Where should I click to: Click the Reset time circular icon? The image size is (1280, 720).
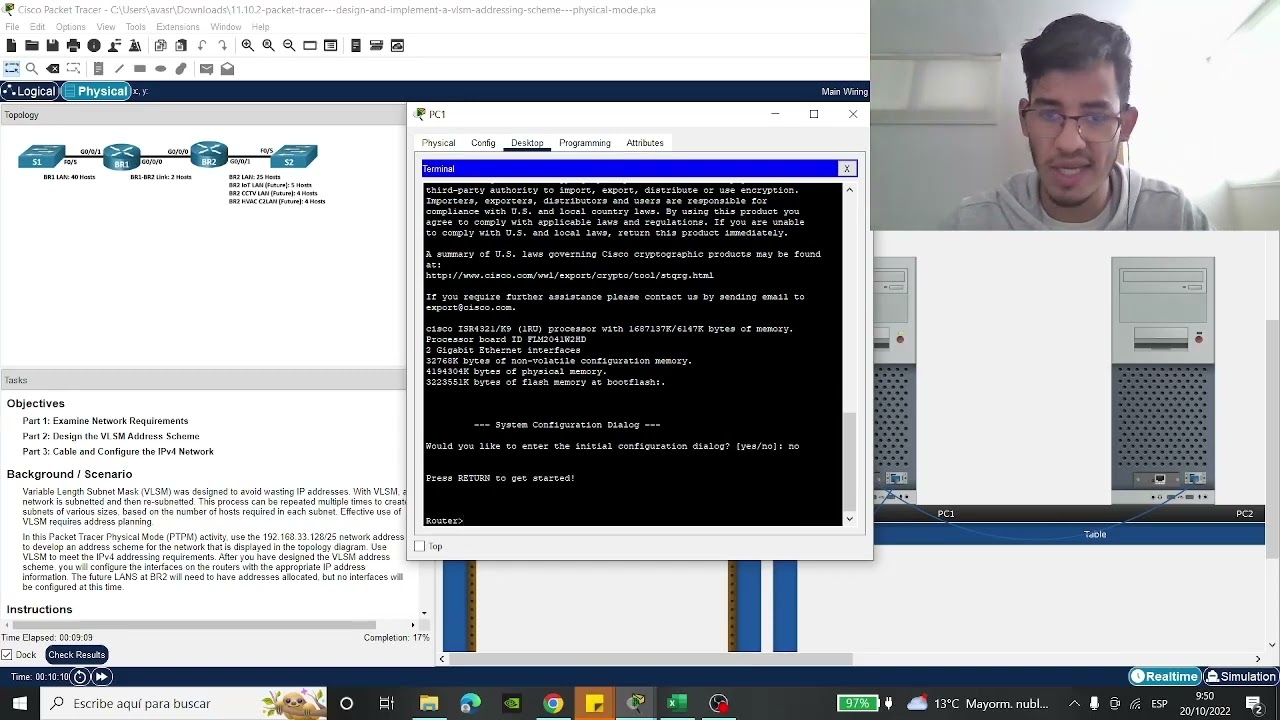click(79, 677)
